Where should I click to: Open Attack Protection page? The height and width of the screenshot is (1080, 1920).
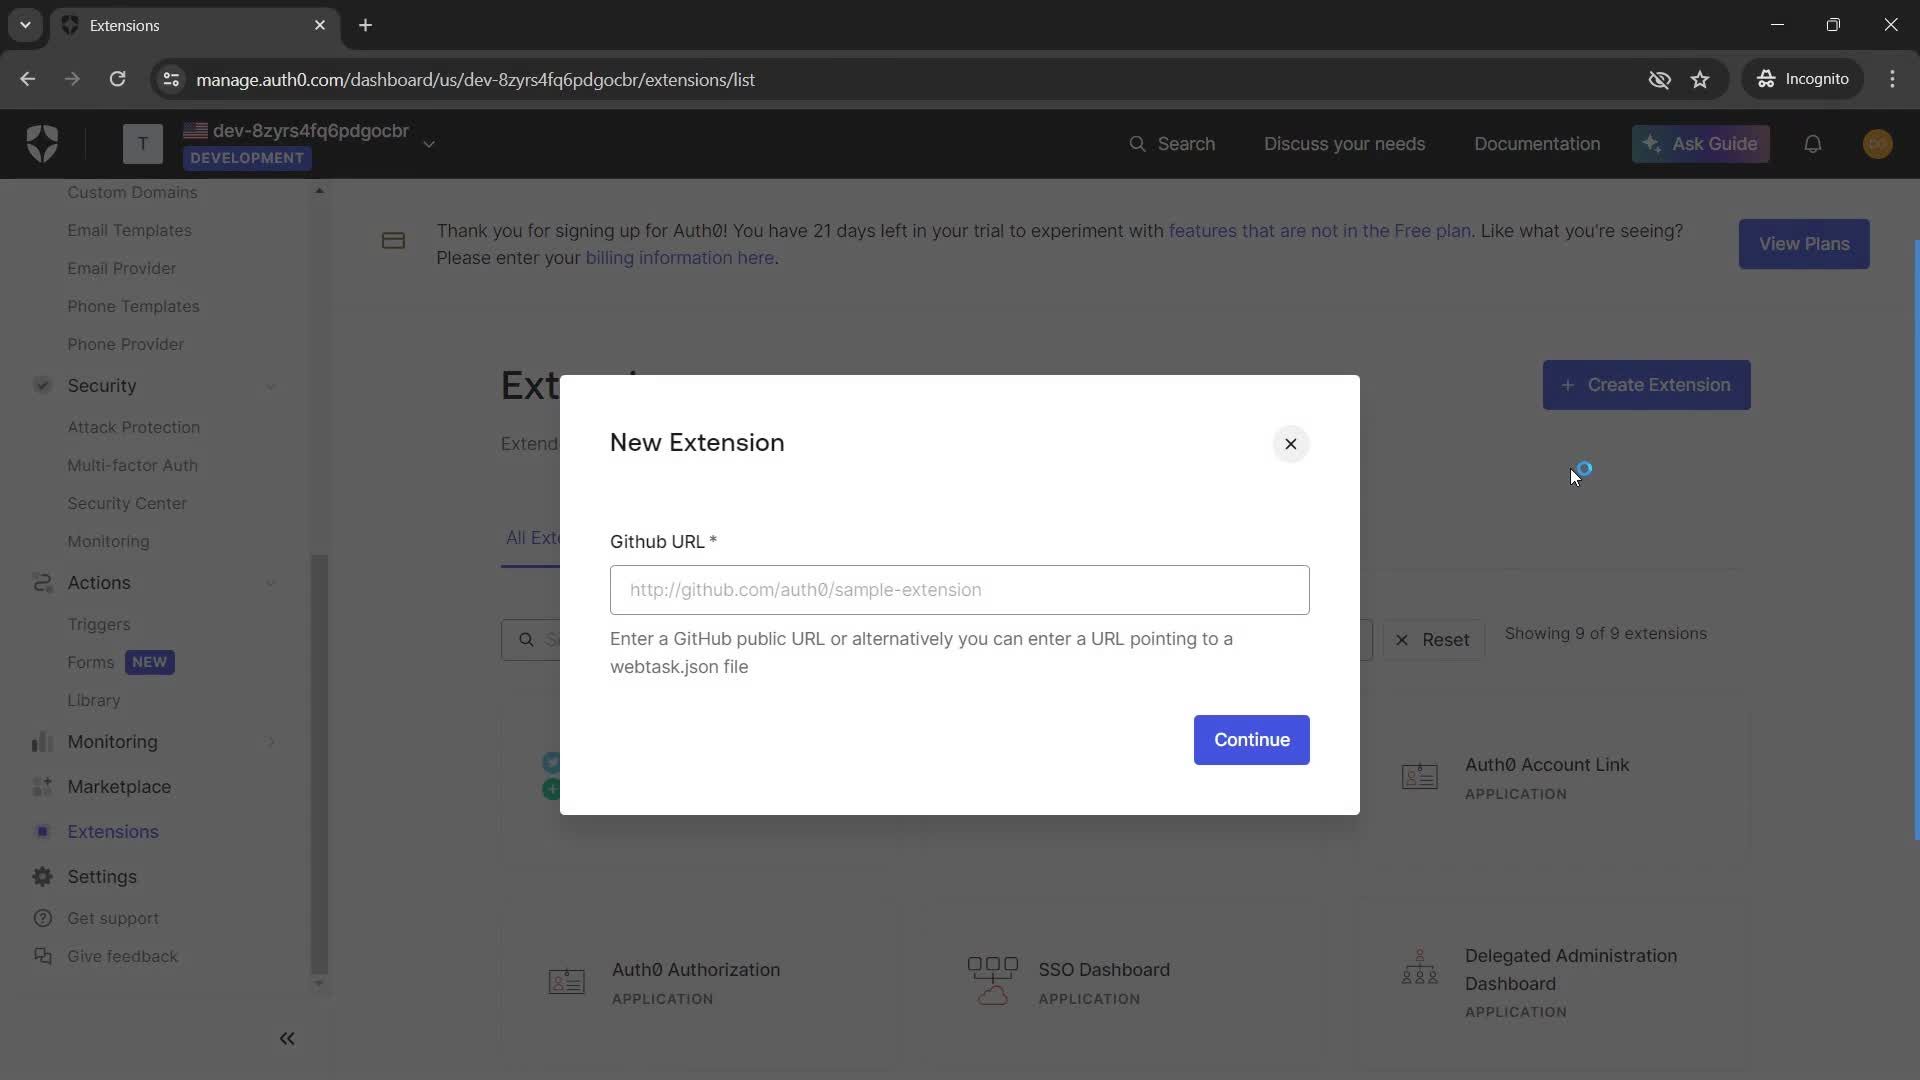[133, 427]
